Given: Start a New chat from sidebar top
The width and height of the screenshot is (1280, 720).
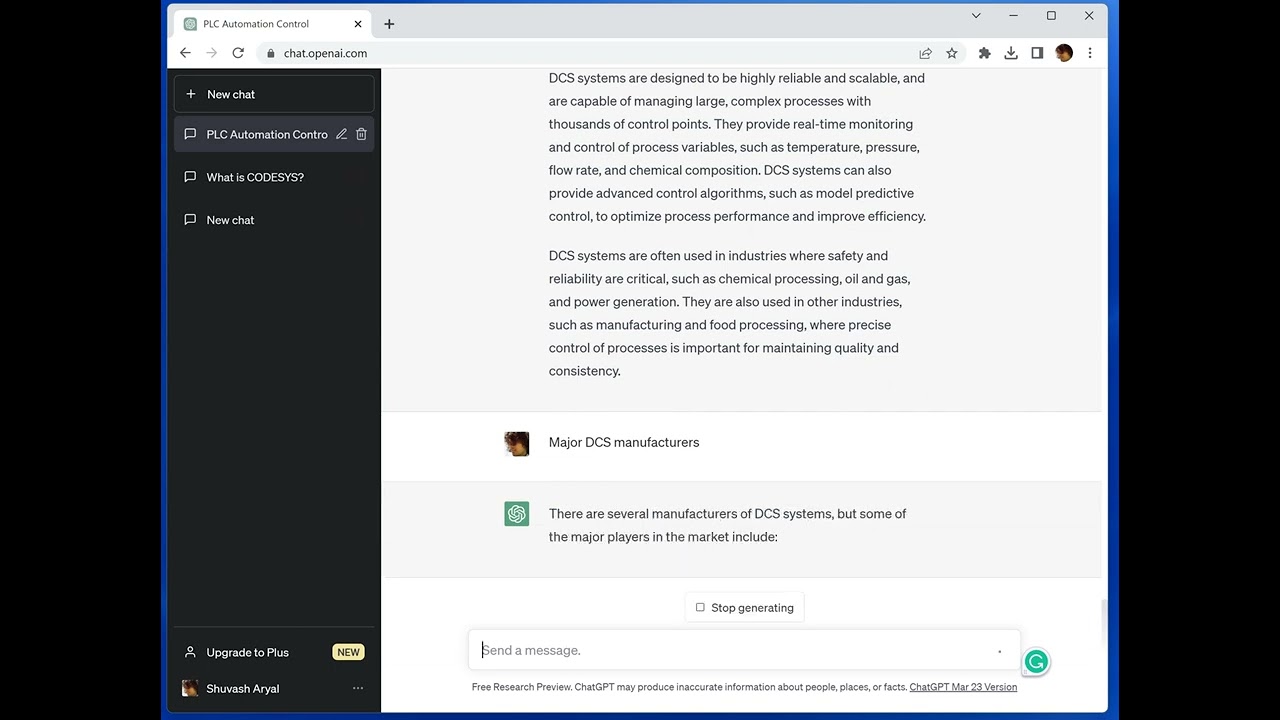Looking at the screenshot, I should pos(273,94).
